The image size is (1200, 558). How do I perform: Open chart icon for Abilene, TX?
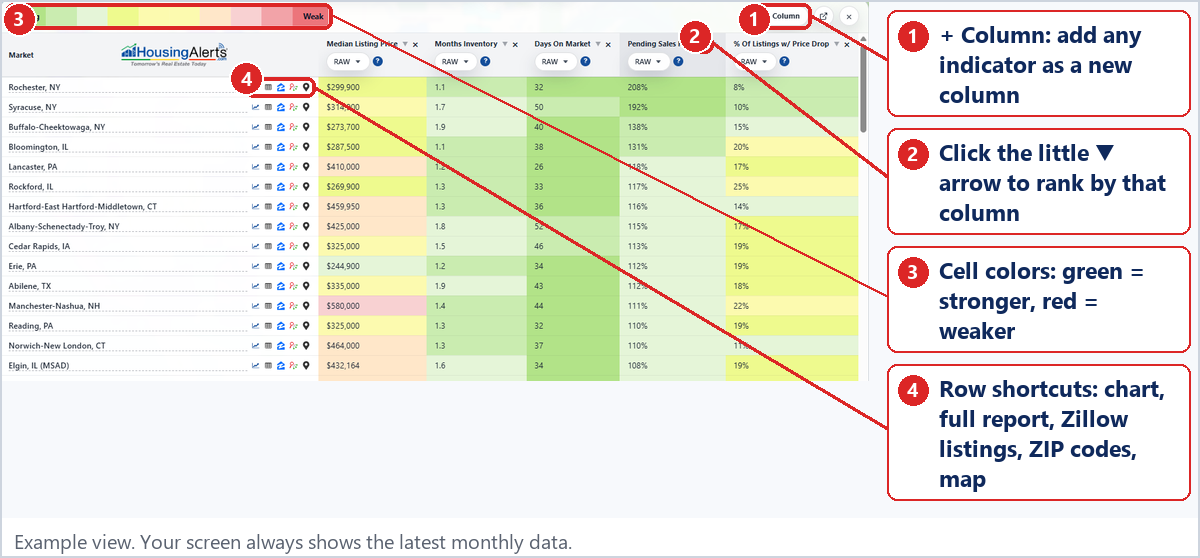256,286
